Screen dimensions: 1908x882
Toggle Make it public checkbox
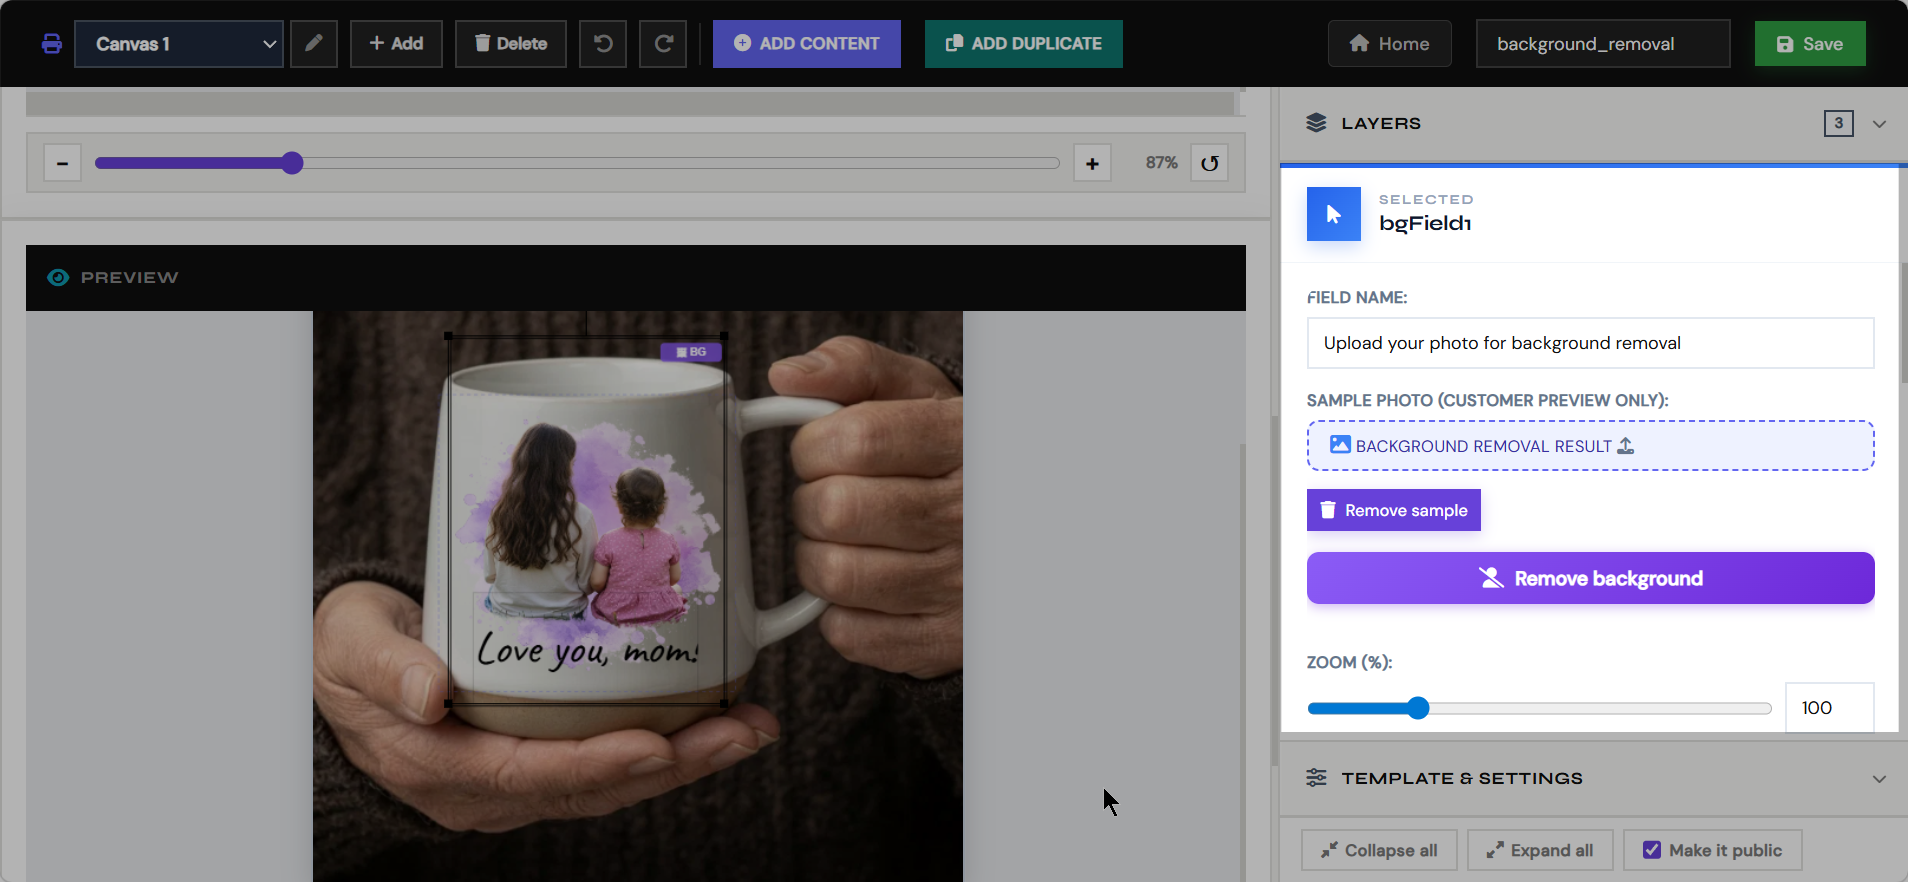coord(1652,850)
